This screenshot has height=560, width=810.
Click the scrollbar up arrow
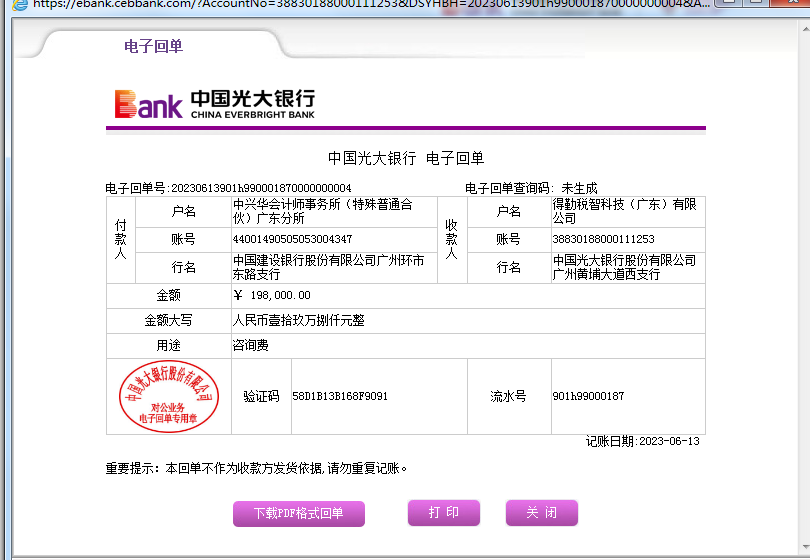tap(805, 28)
